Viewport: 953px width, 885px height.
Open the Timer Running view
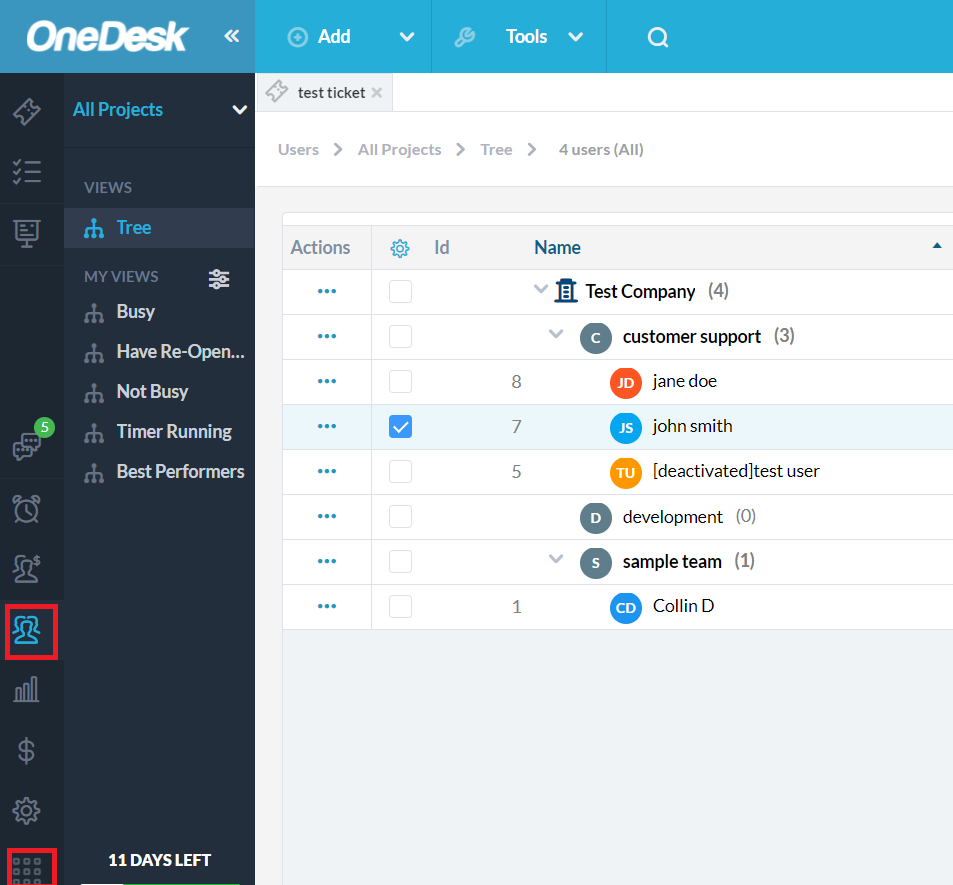click(159, 432)
